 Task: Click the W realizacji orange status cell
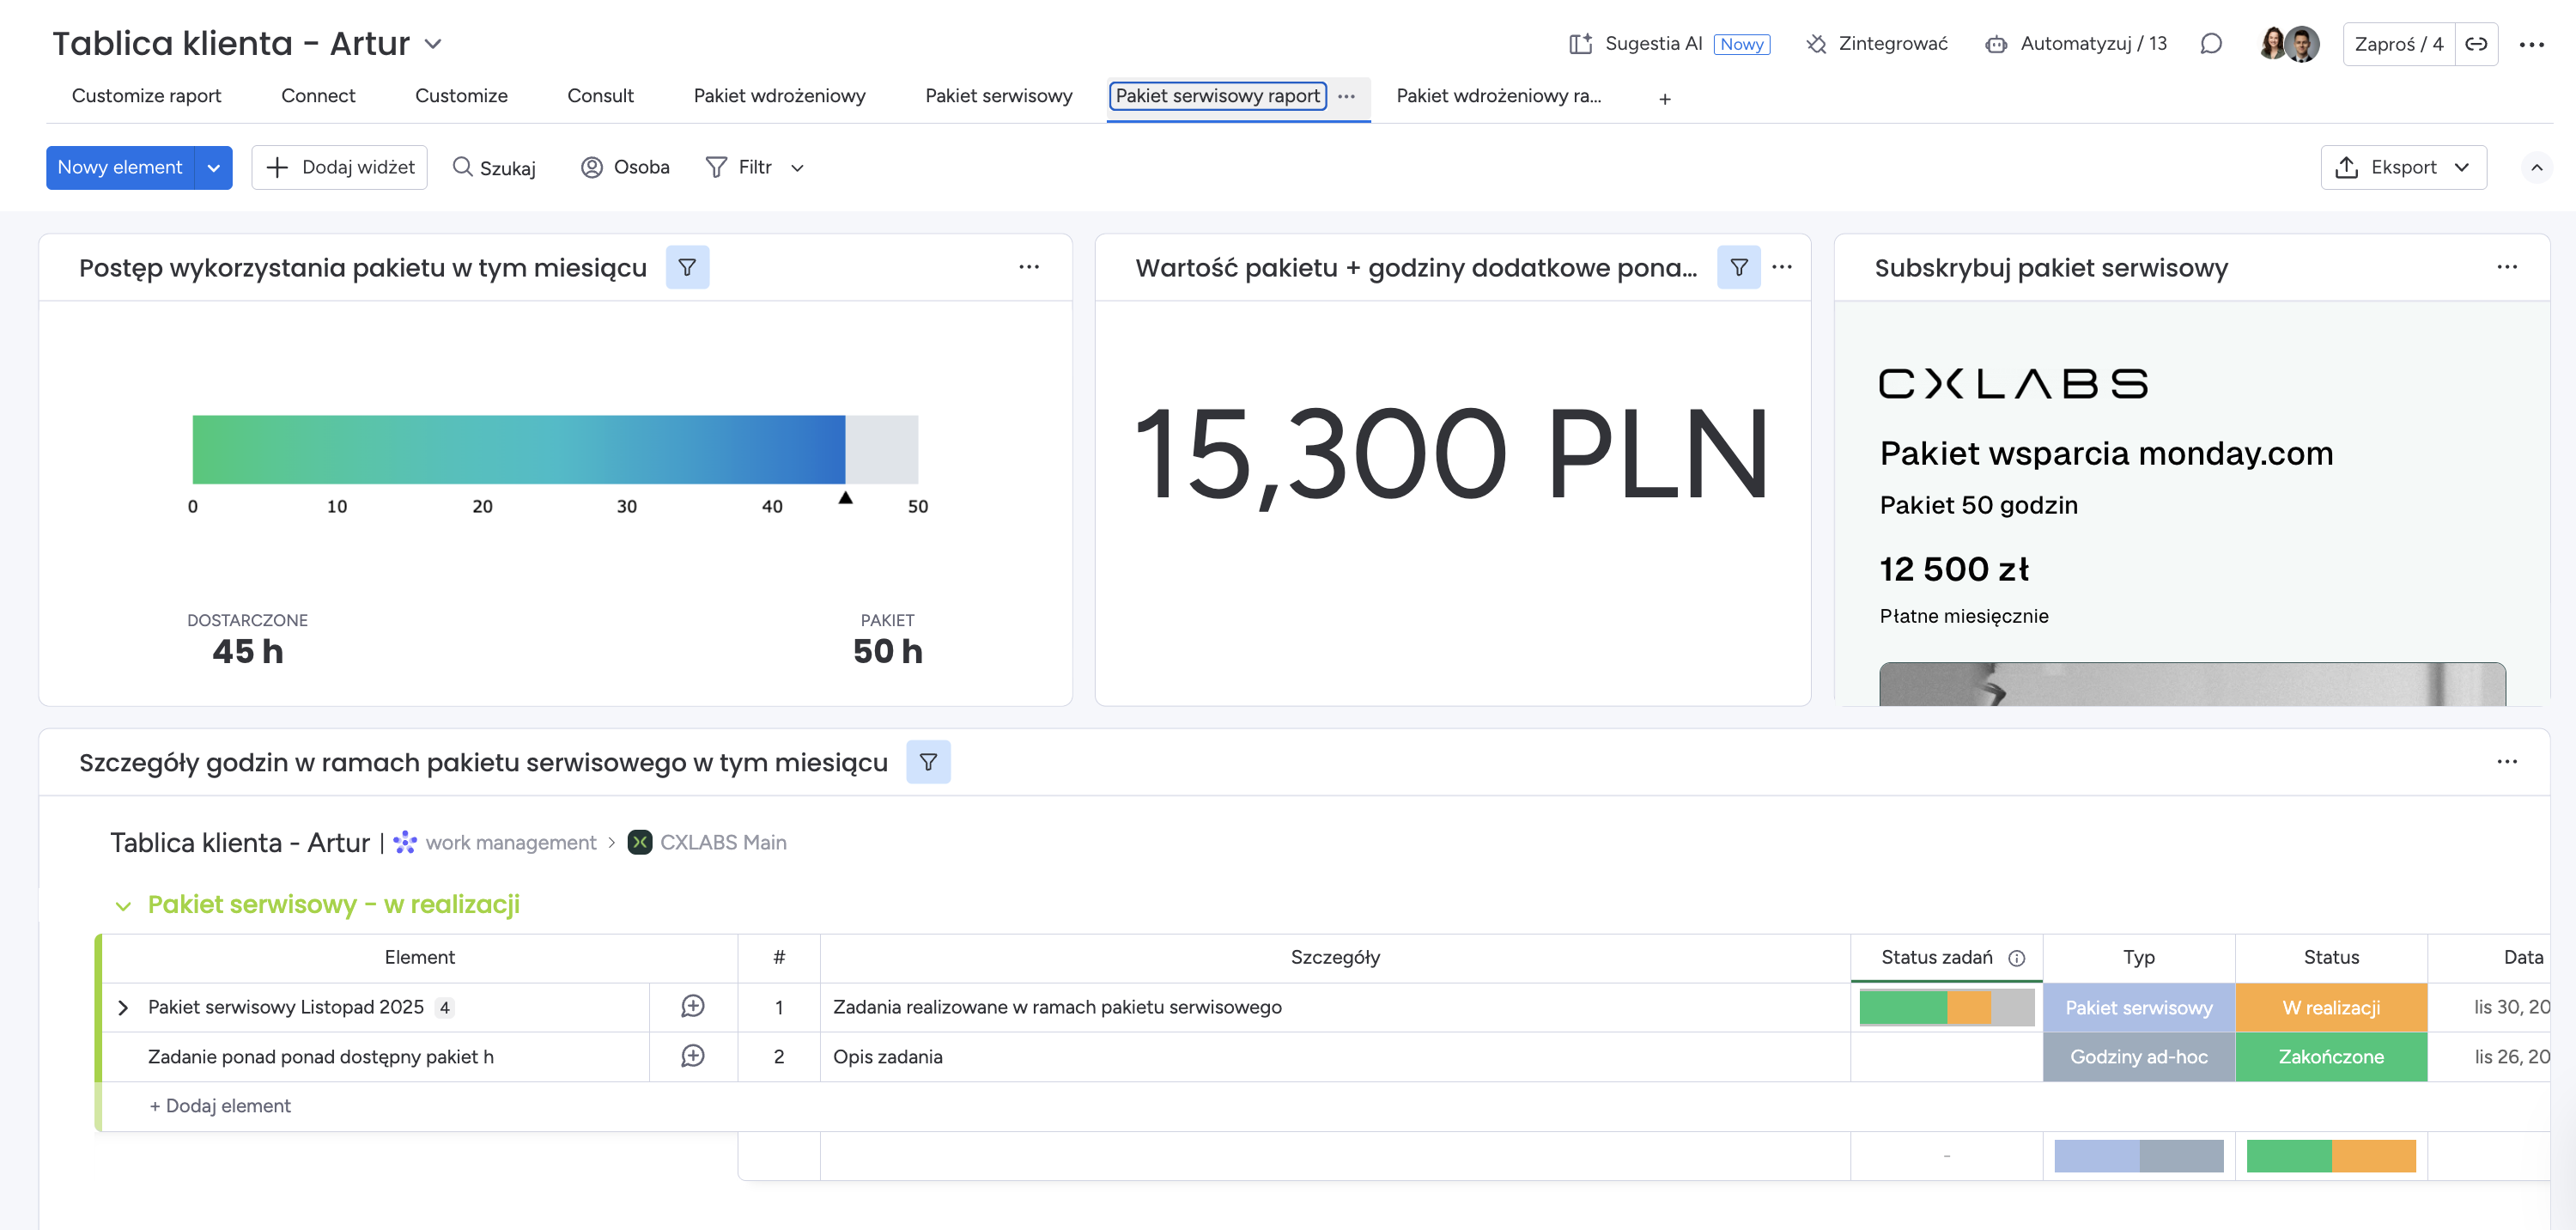pyautogui.click(x=2330, y=1008)
